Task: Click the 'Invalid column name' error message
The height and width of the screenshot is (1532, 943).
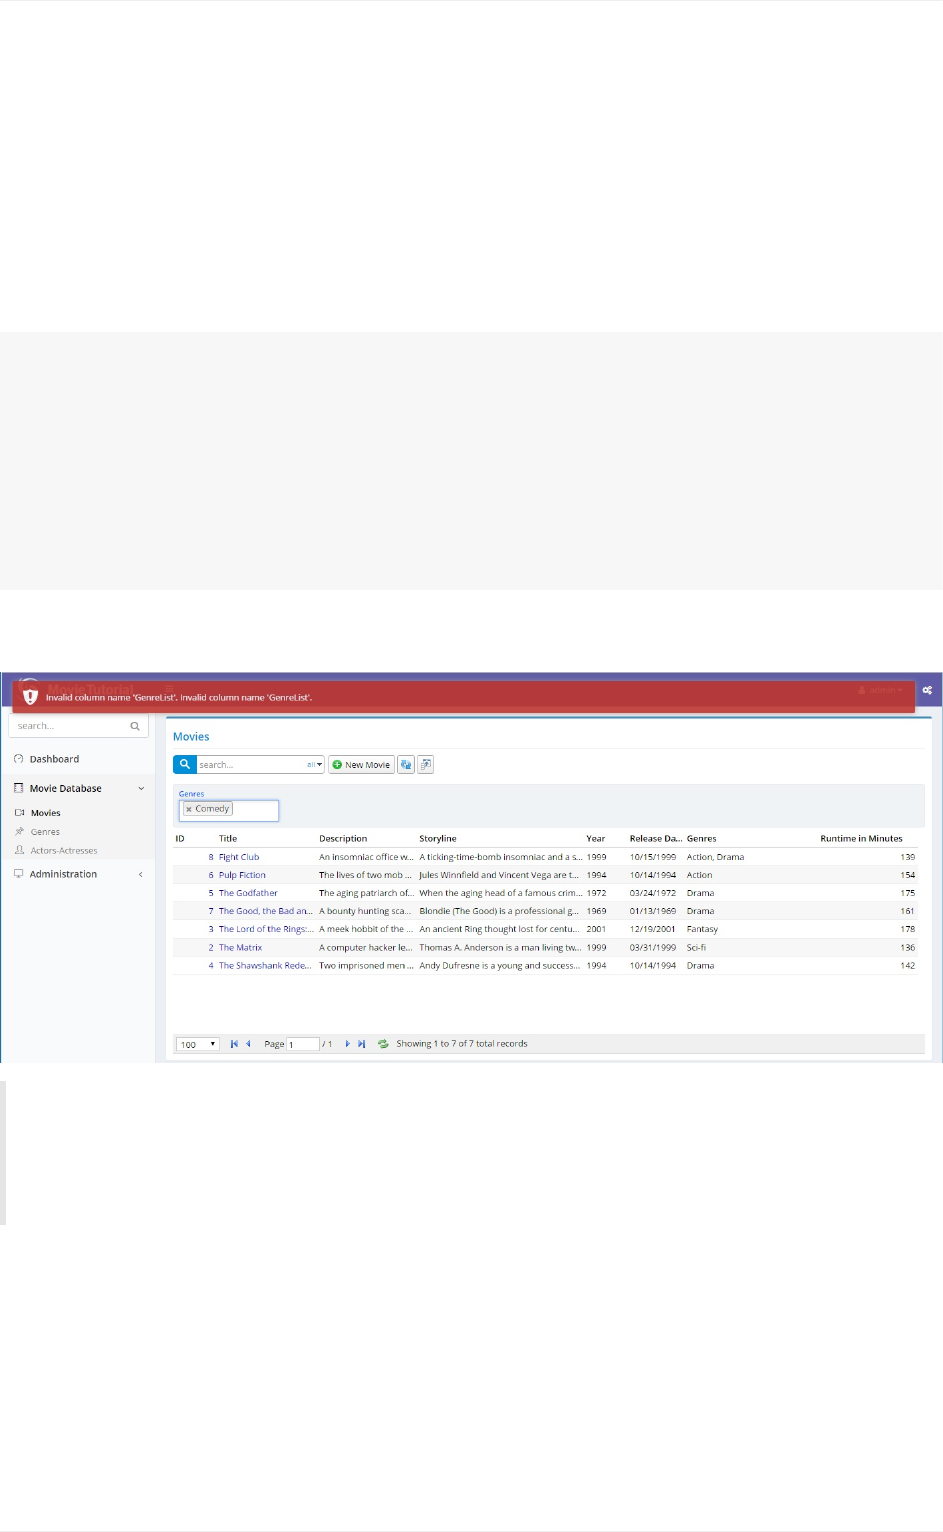Action: point(179,697)
